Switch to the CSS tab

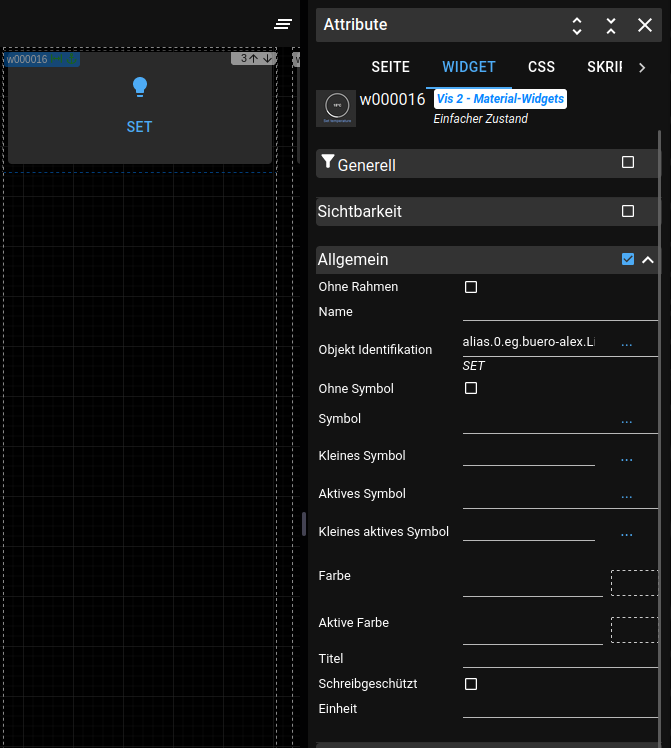(541, 67)
